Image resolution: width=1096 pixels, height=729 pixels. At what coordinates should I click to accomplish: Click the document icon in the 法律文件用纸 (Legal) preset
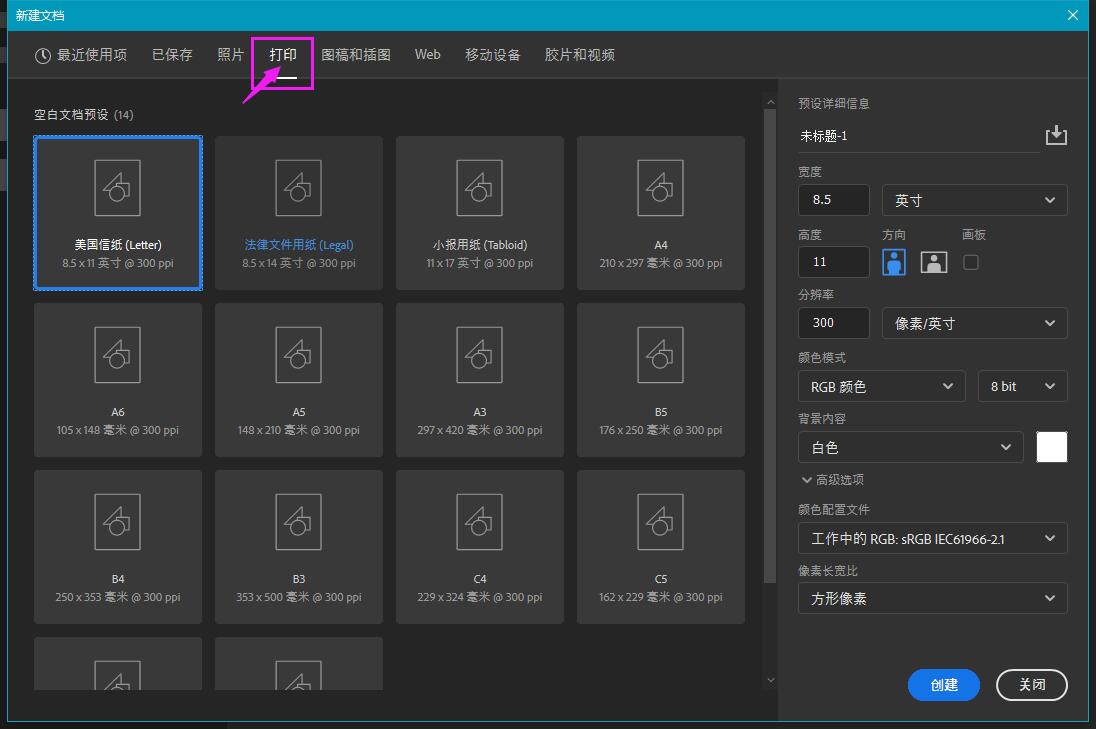point(298,188)
